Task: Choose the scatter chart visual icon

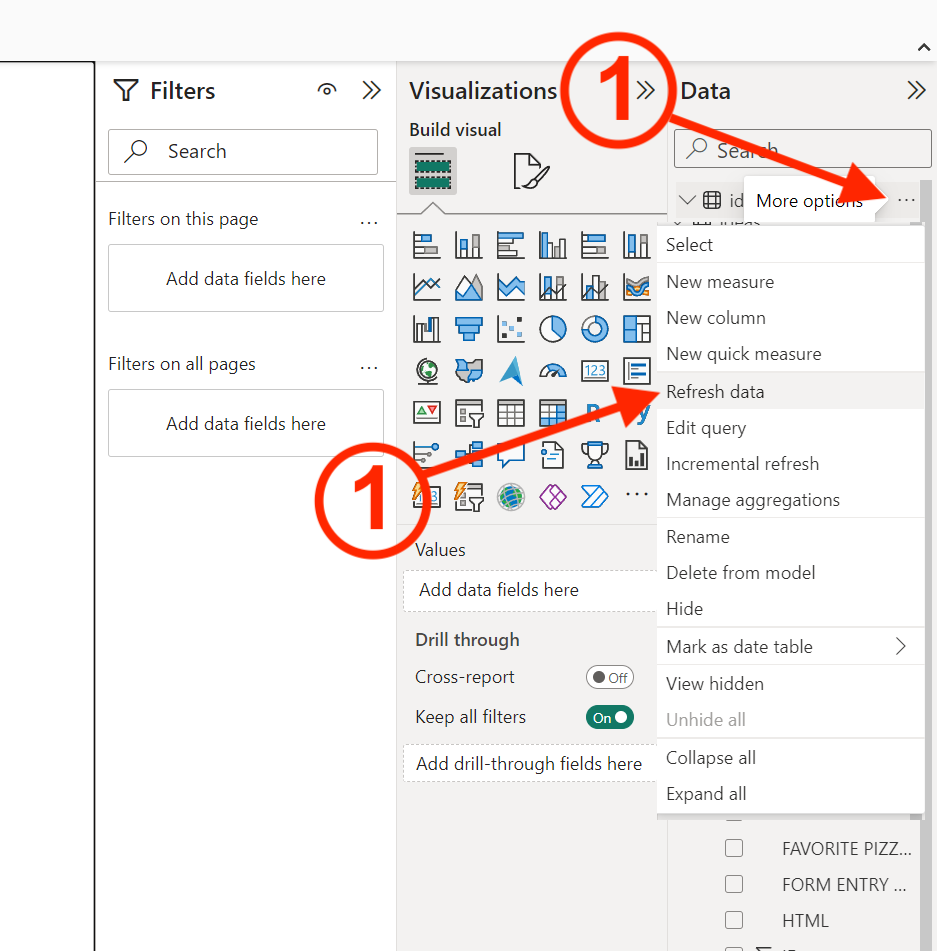Action: click(x=511, y=329)
